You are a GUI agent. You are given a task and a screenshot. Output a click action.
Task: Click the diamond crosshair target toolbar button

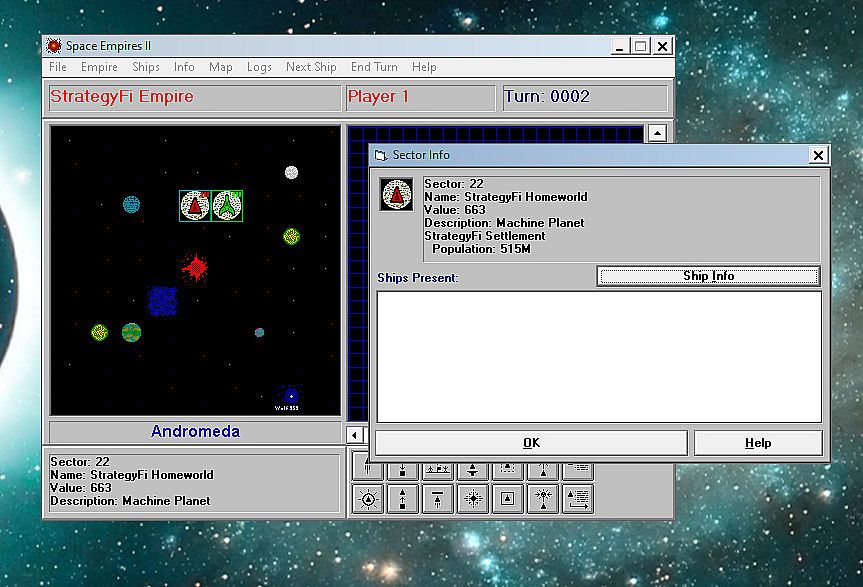[473, 499]
